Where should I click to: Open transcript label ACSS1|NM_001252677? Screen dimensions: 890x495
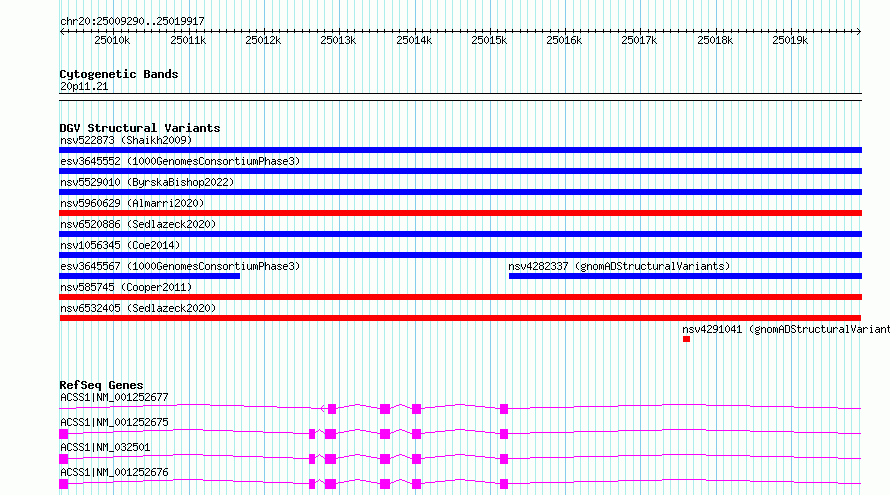[x=114, y=397]
